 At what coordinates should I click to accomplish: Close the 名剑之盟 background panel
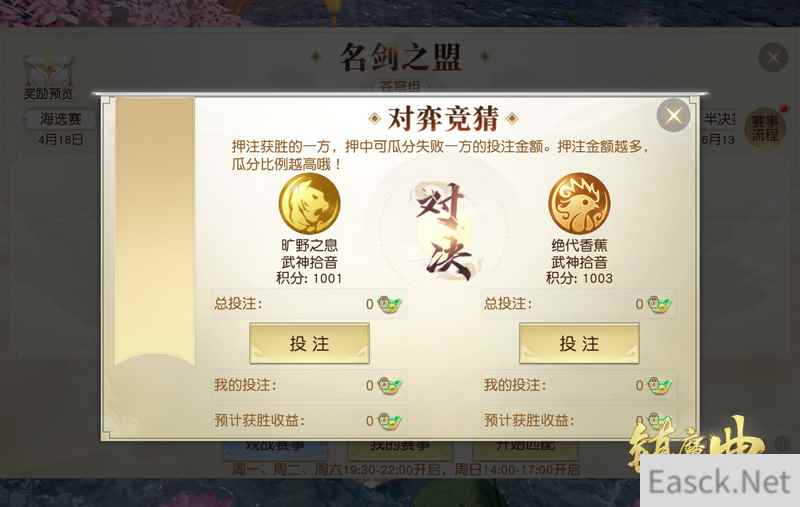tap(773, 57)
